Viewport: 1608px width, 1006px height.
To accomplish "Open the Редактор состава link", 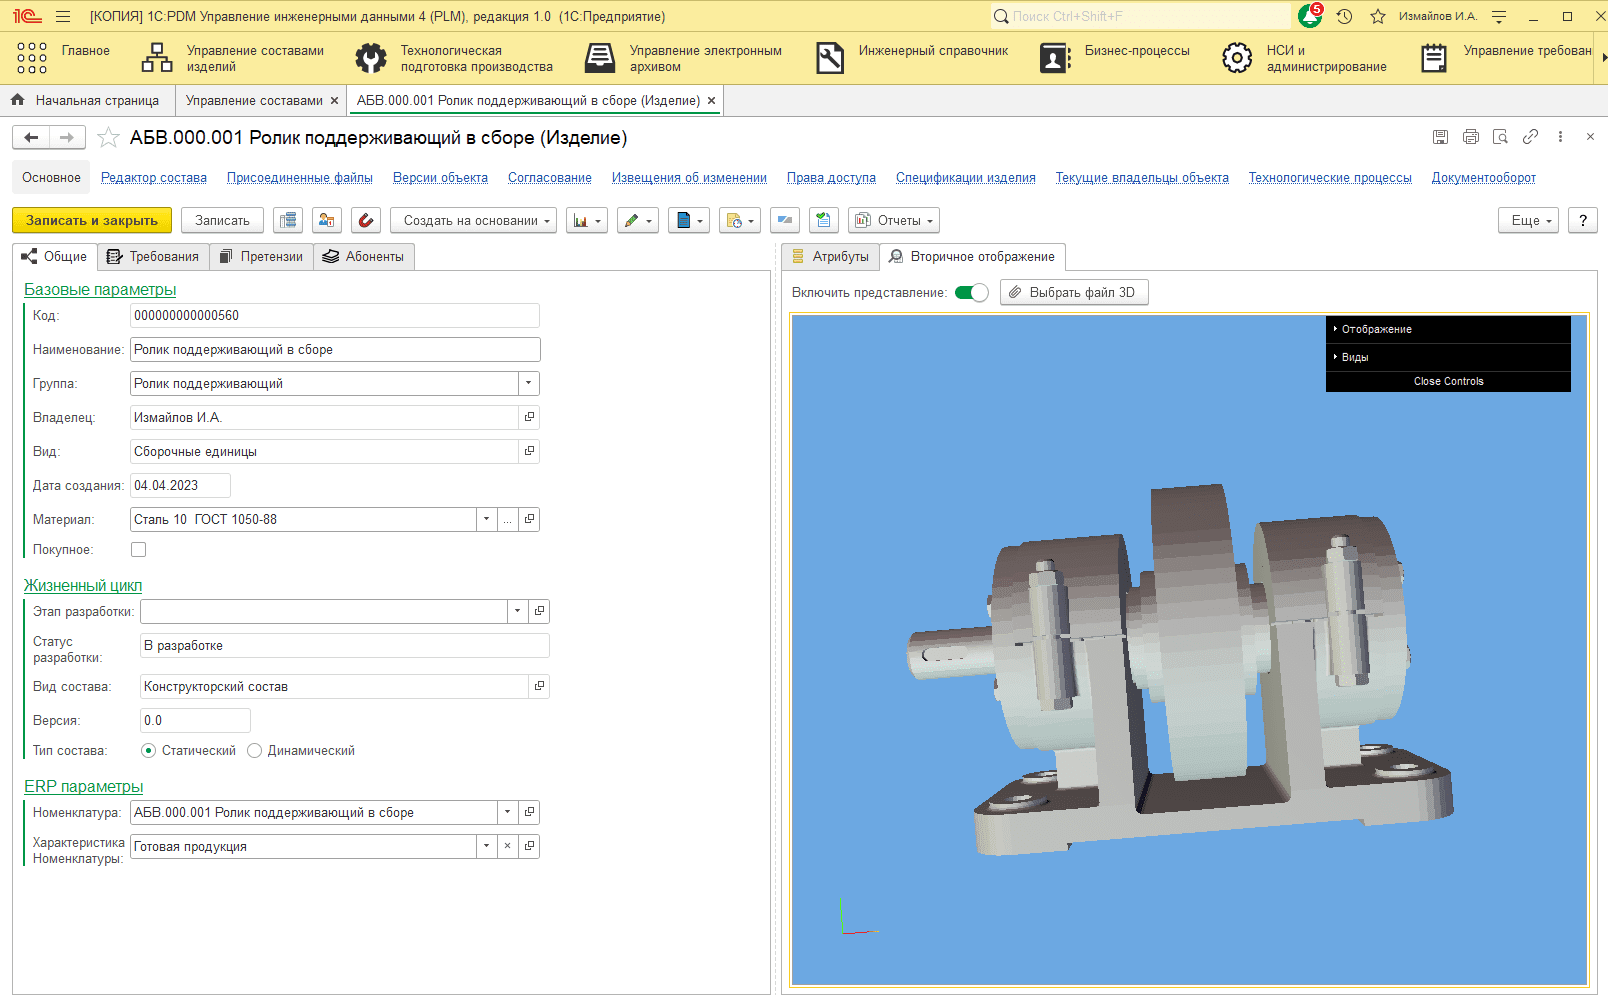I will coord(154,177).
